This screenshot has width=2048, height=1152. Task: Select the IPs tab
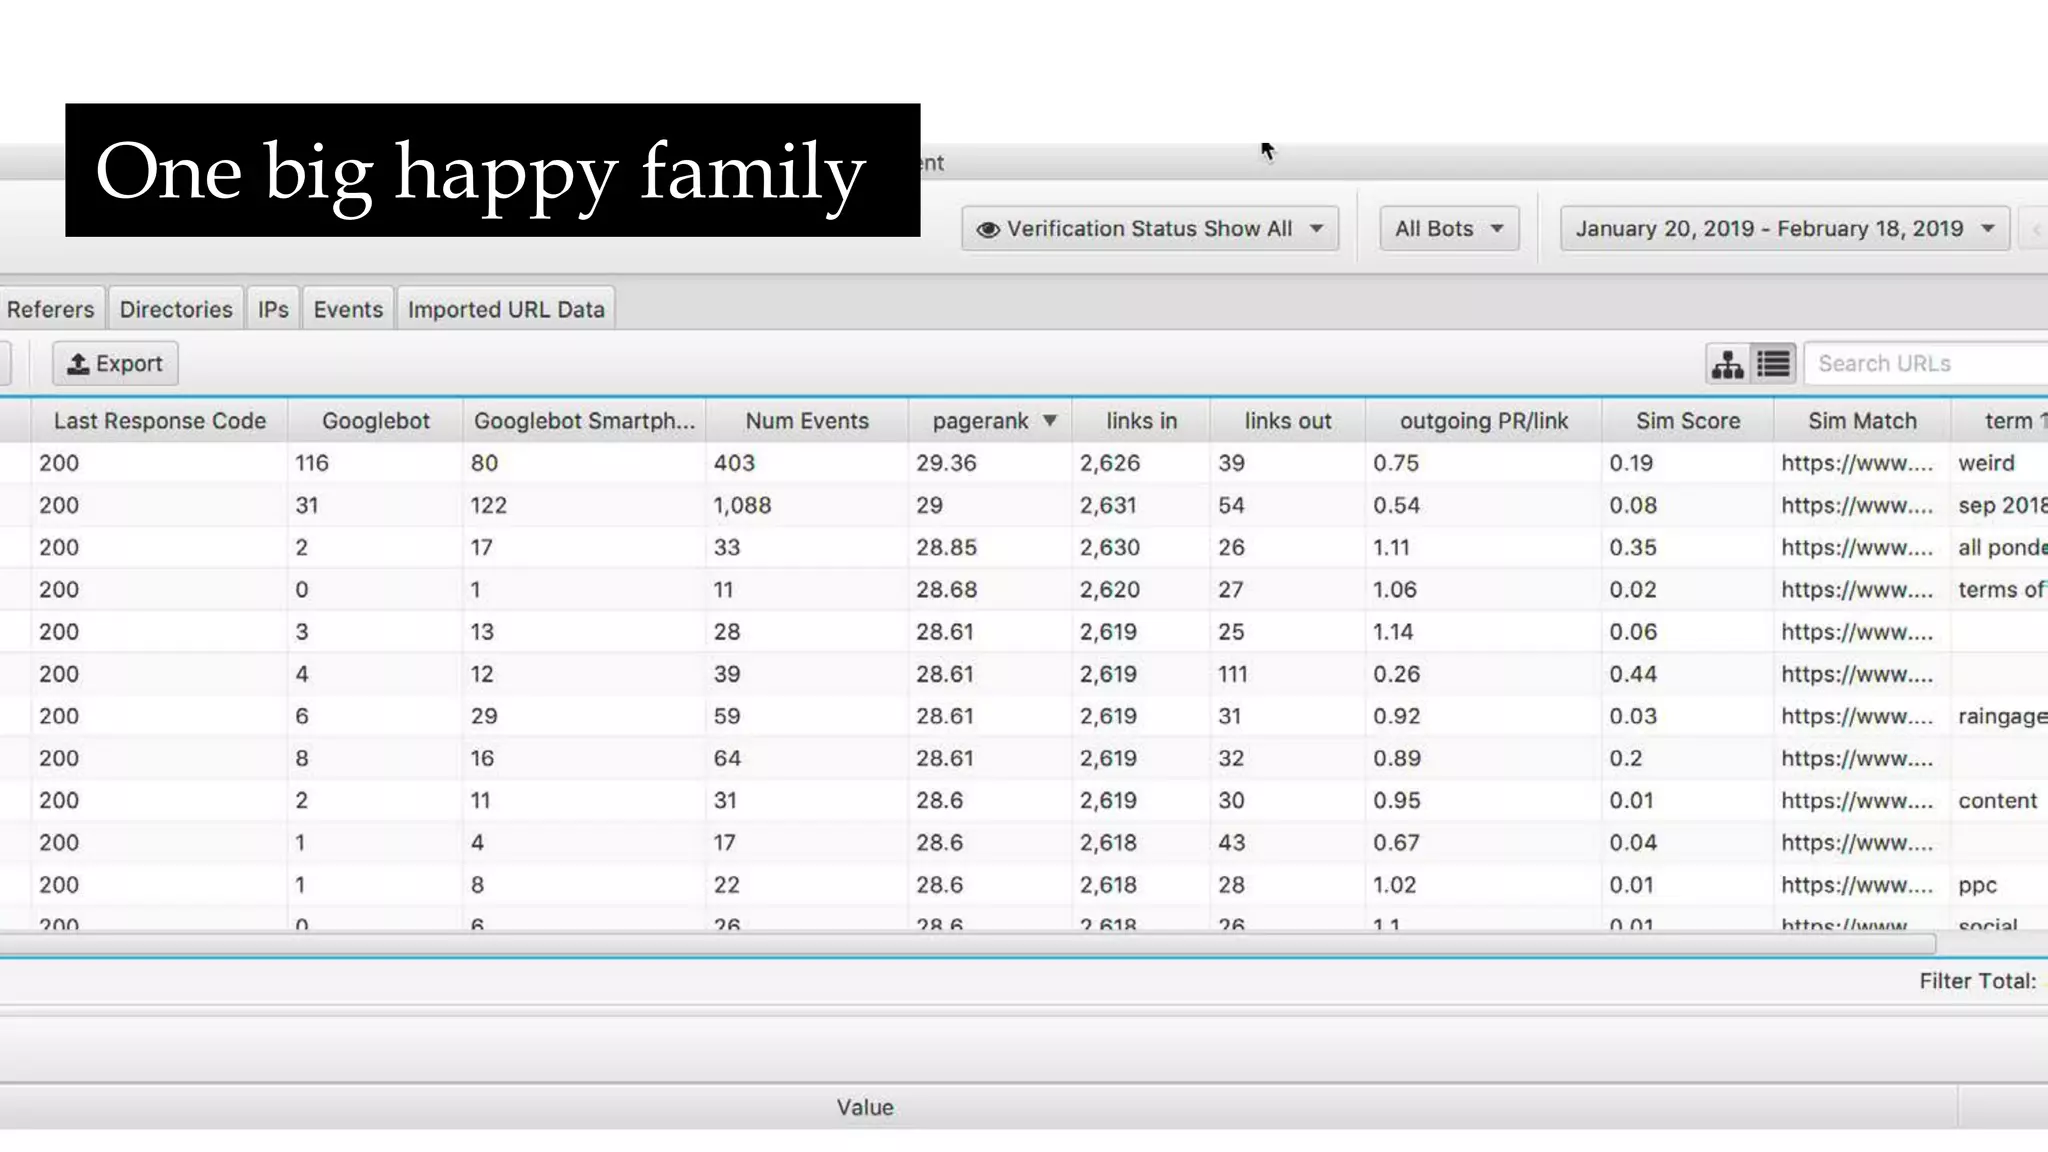(273, 309)
